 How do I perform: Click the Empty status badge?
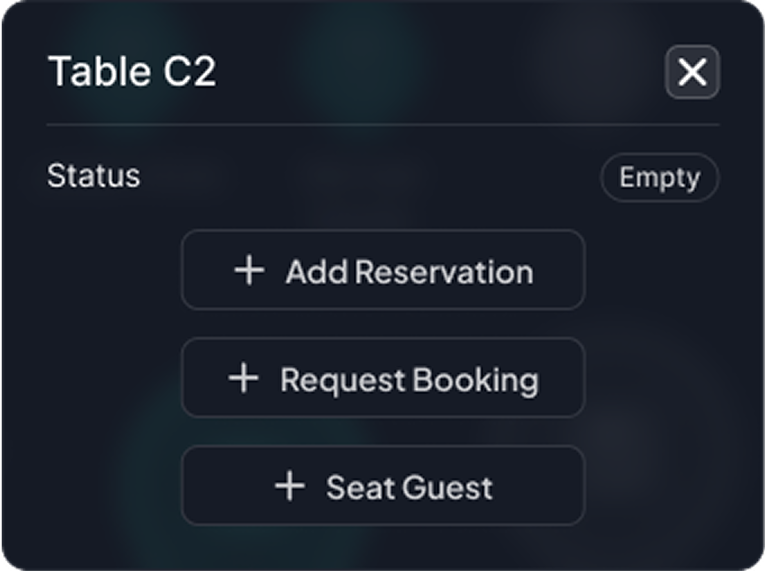(x=659, y=178)
